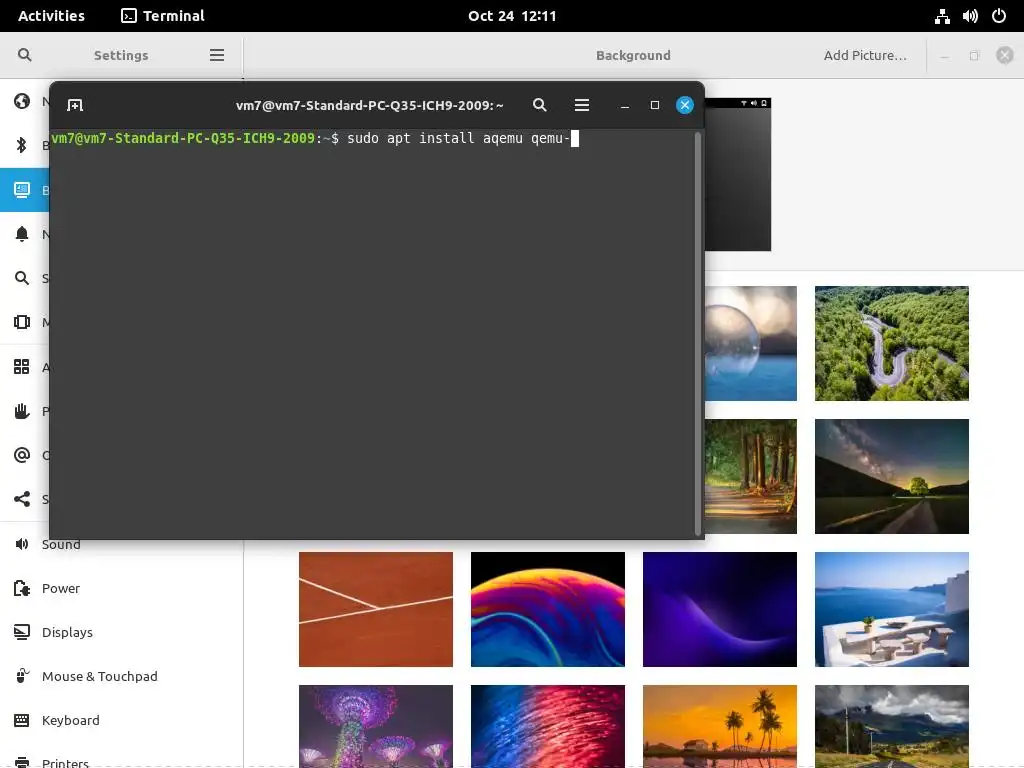This screenshot has width=1024, height=768.
Task: Select the Online Accounts at-sign icon
Action: tap(22, 455)
